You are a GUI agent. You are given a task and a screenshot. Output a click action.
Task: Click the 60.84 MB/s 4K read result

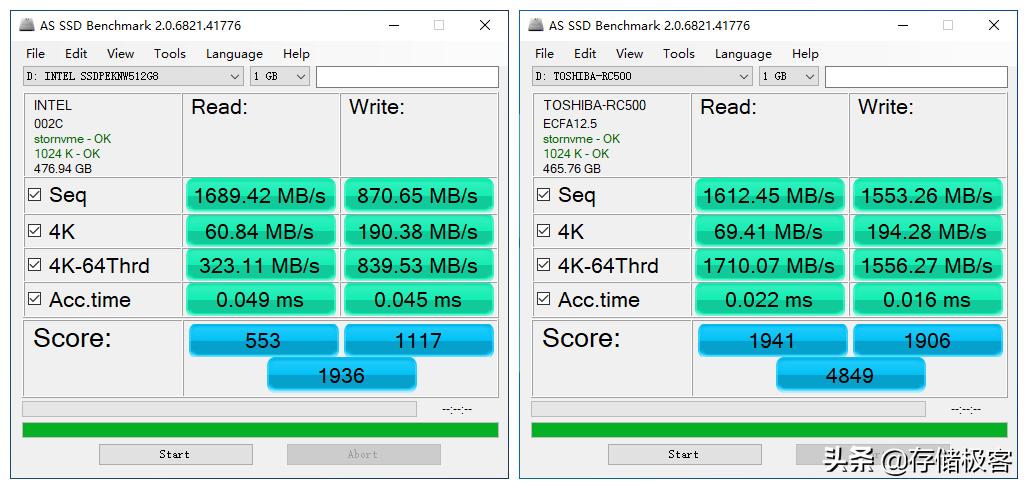pyautogui.click(x=260, y=231)
